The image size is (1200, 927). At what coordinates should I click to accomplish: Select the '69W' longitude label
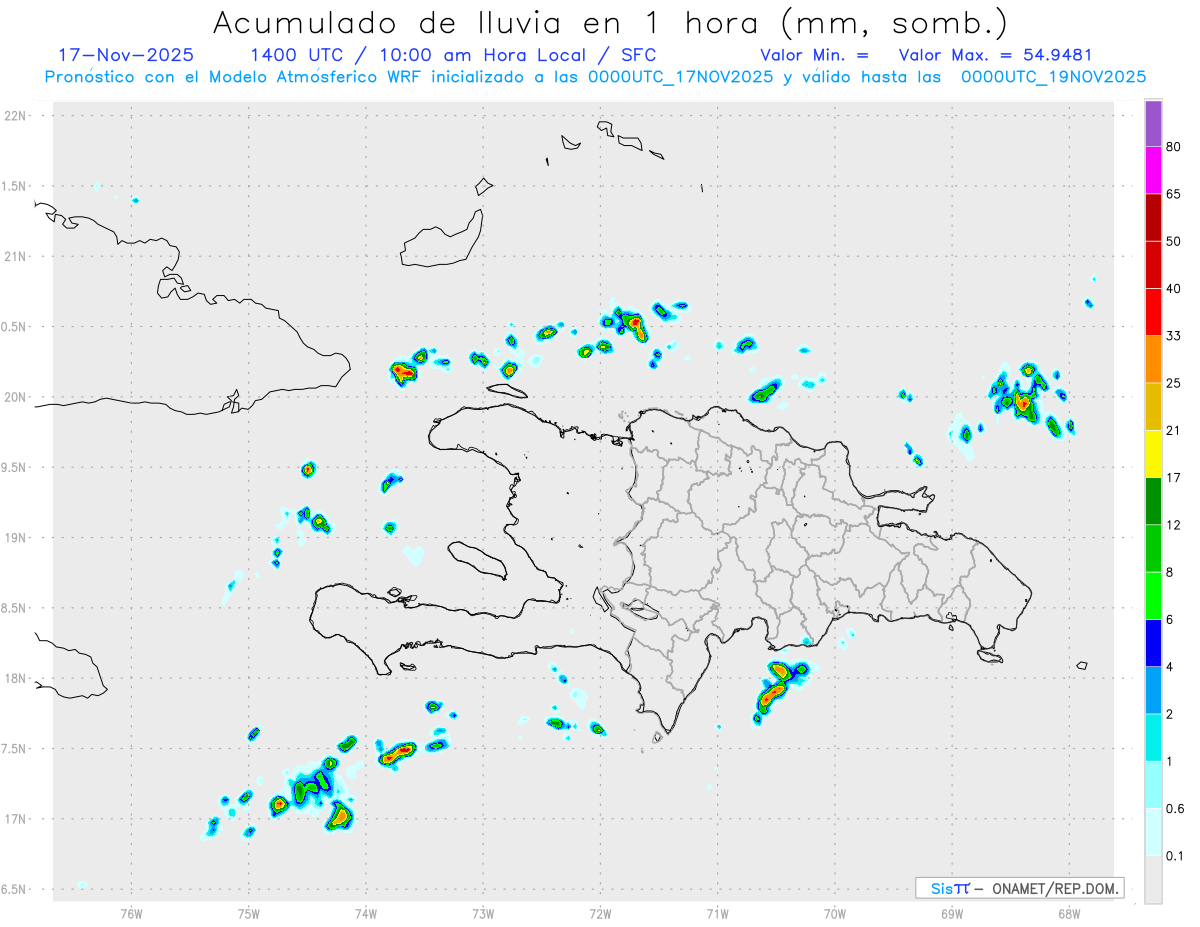tap(952, 913)
